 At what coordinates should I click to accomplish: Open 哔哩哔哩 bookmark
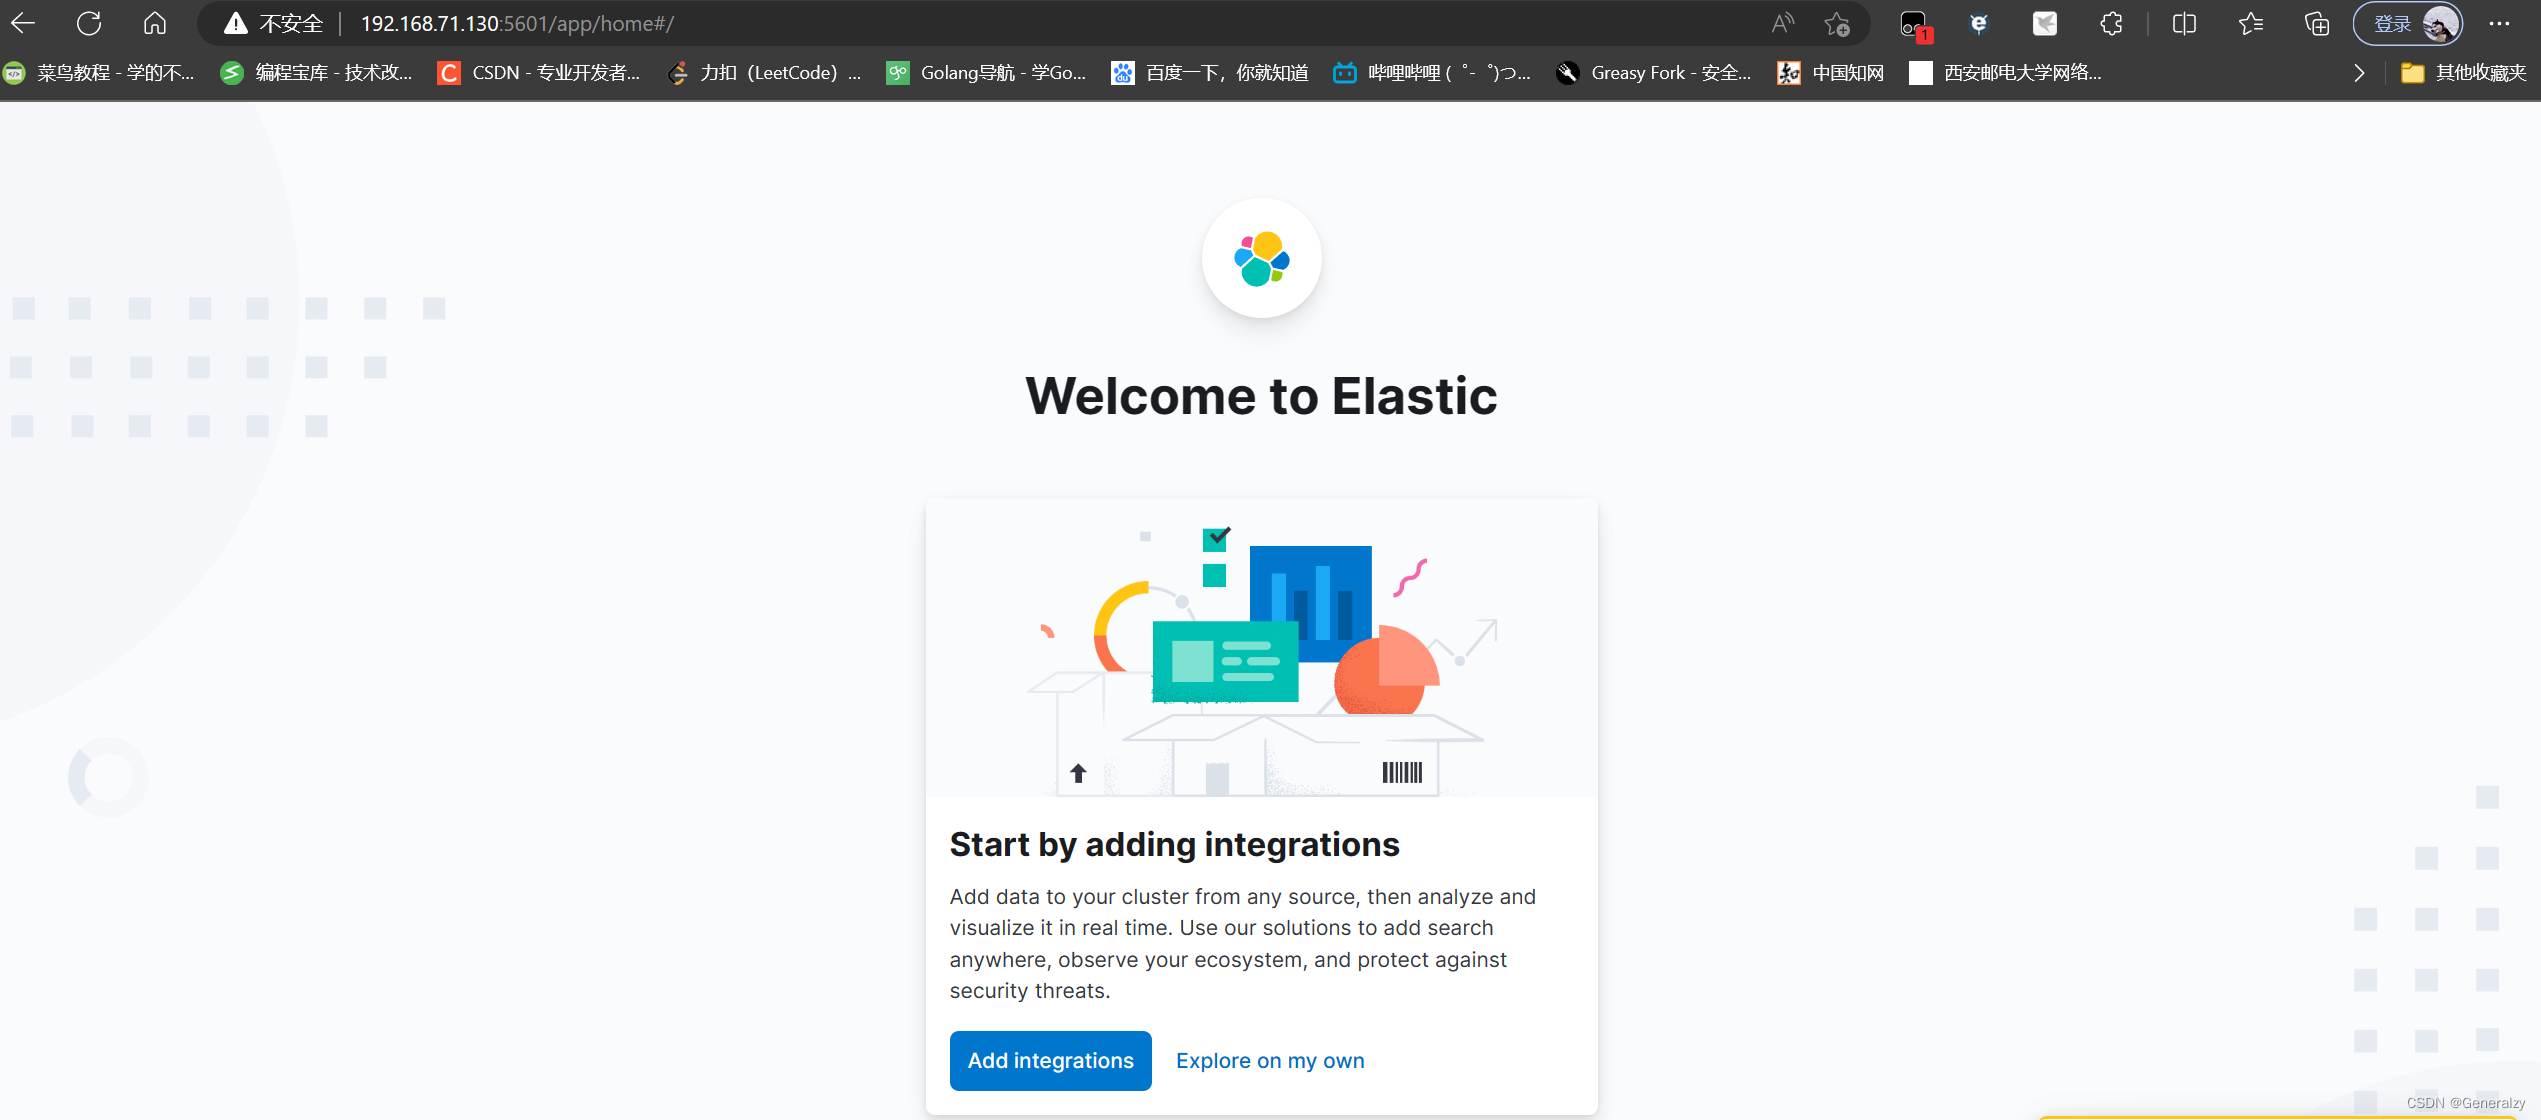(1432, 72)
